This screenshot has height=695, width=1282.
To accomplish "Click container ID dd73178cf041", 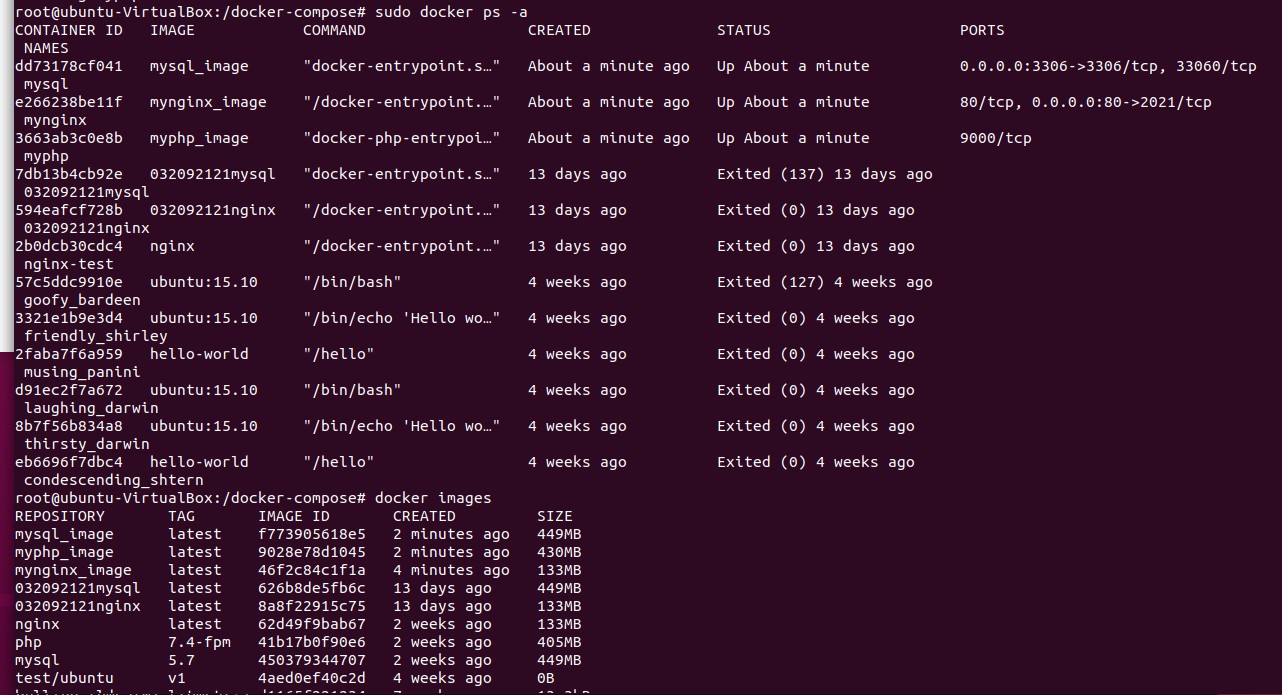I will pos(69,66).
